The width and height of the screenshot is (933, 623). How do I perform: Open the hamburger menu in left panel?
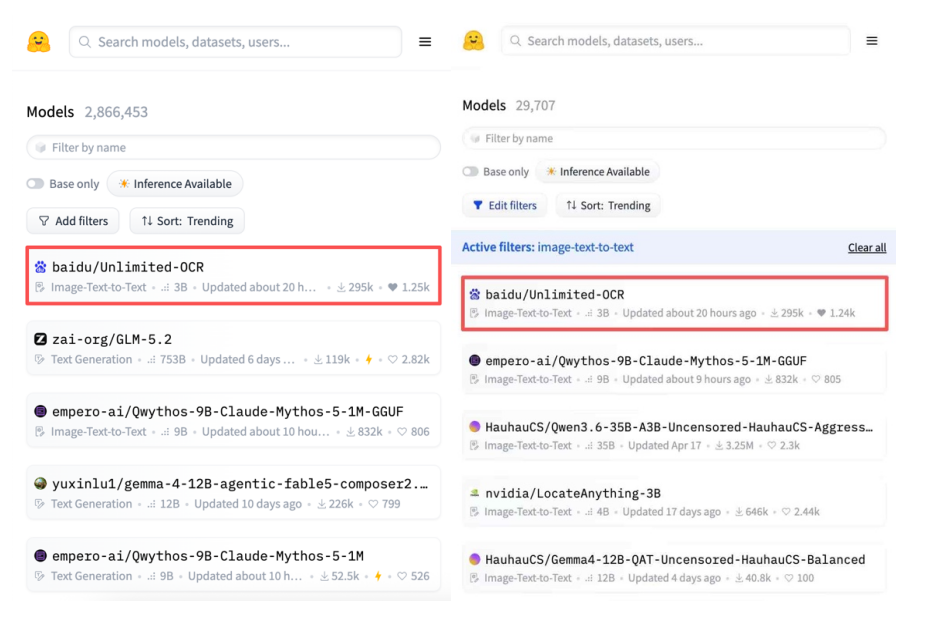[425, 42]
